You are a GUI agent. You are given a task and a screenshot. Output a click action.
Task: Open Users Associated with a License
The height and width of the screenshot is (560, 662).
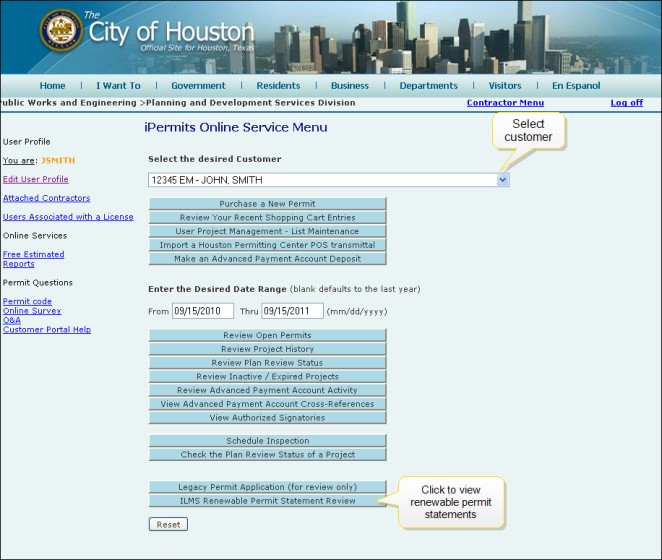click(68, 217)
